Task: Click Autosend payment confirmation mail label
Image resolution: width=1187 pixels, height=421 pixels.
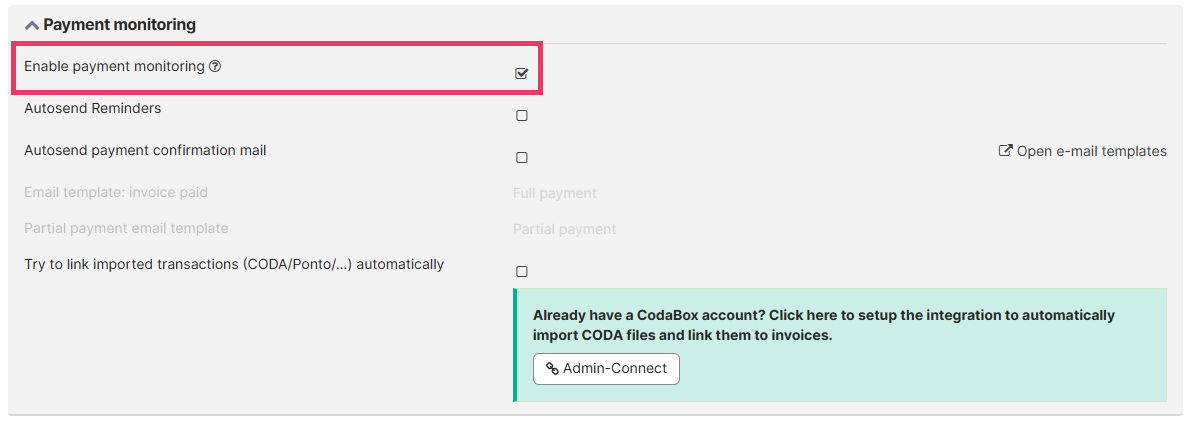Action: (145, 150)
